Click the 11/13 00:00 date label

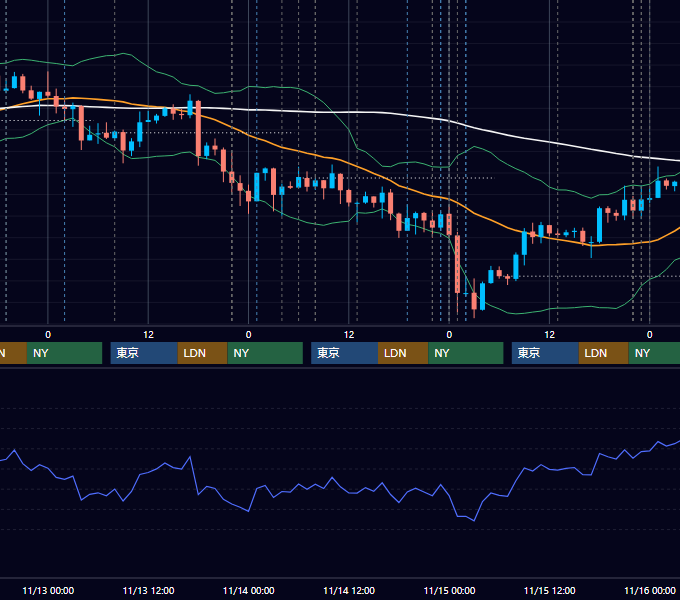coord(48,590)
